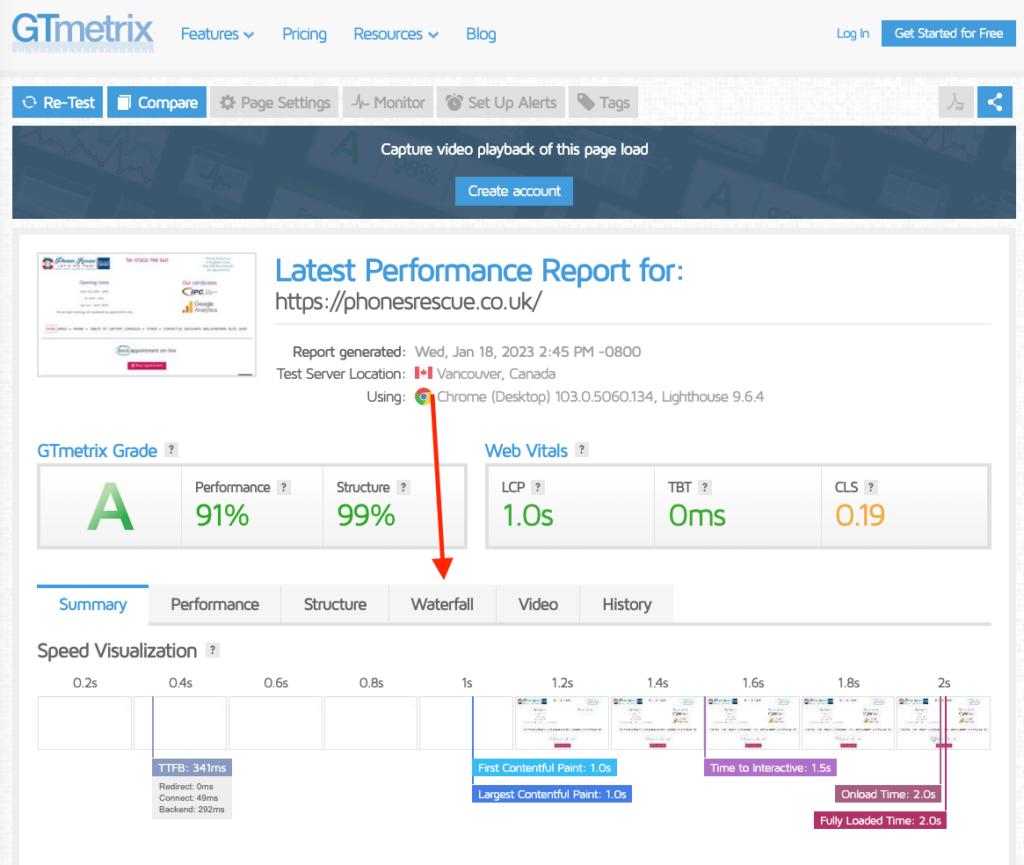Click the report generated date text
Image resolution: width=1024 pixels, height=865 pixels.
[528, 352]
